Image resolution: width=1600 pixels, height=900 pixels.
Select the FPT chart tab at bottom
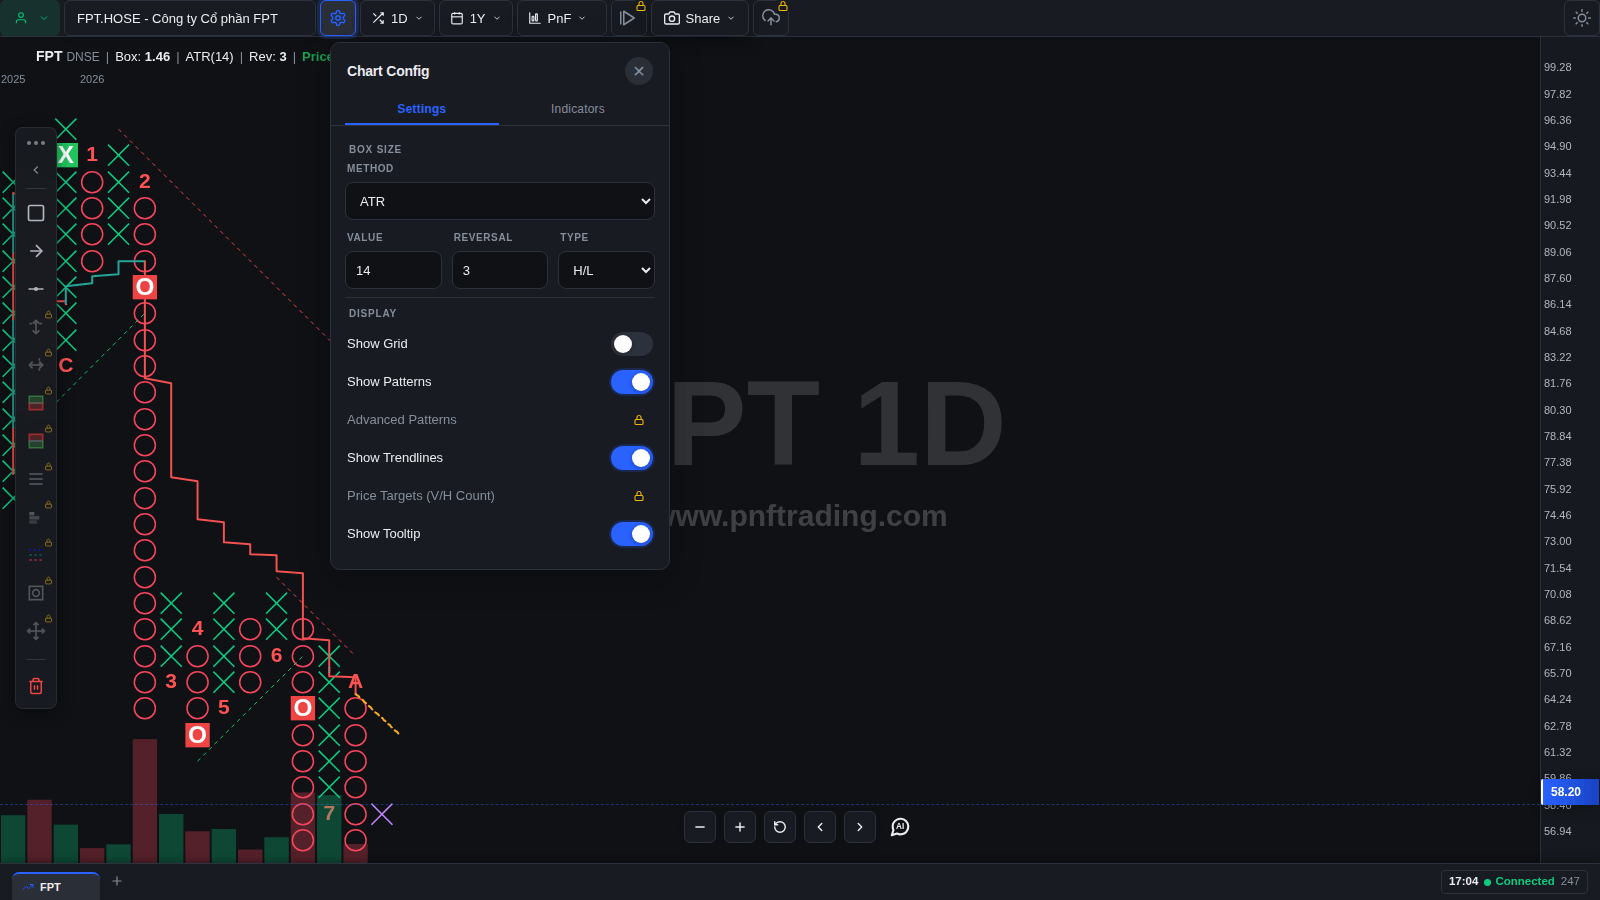tap(56, 887)
